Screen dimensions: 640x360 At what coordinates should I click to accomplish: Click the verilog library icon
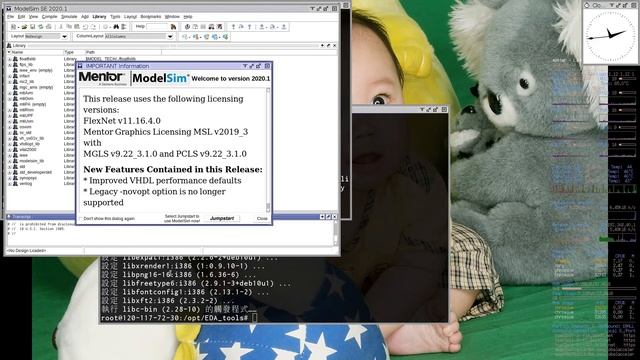(16, 184)
